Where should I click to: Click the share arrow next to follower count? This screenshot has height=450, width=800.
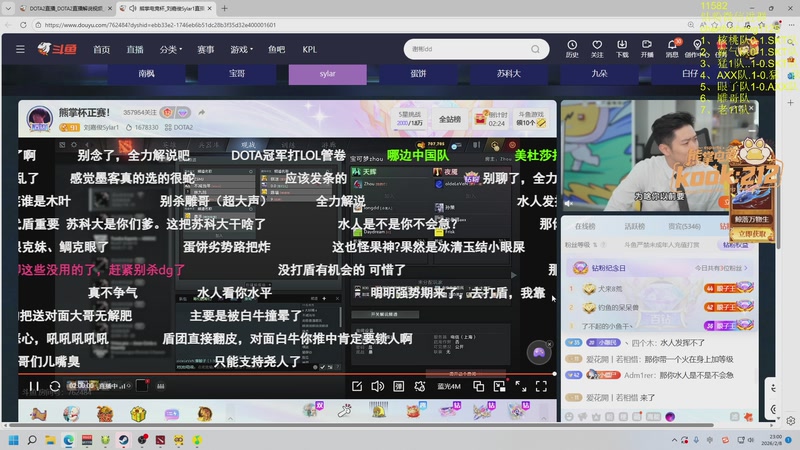point(202,112)
